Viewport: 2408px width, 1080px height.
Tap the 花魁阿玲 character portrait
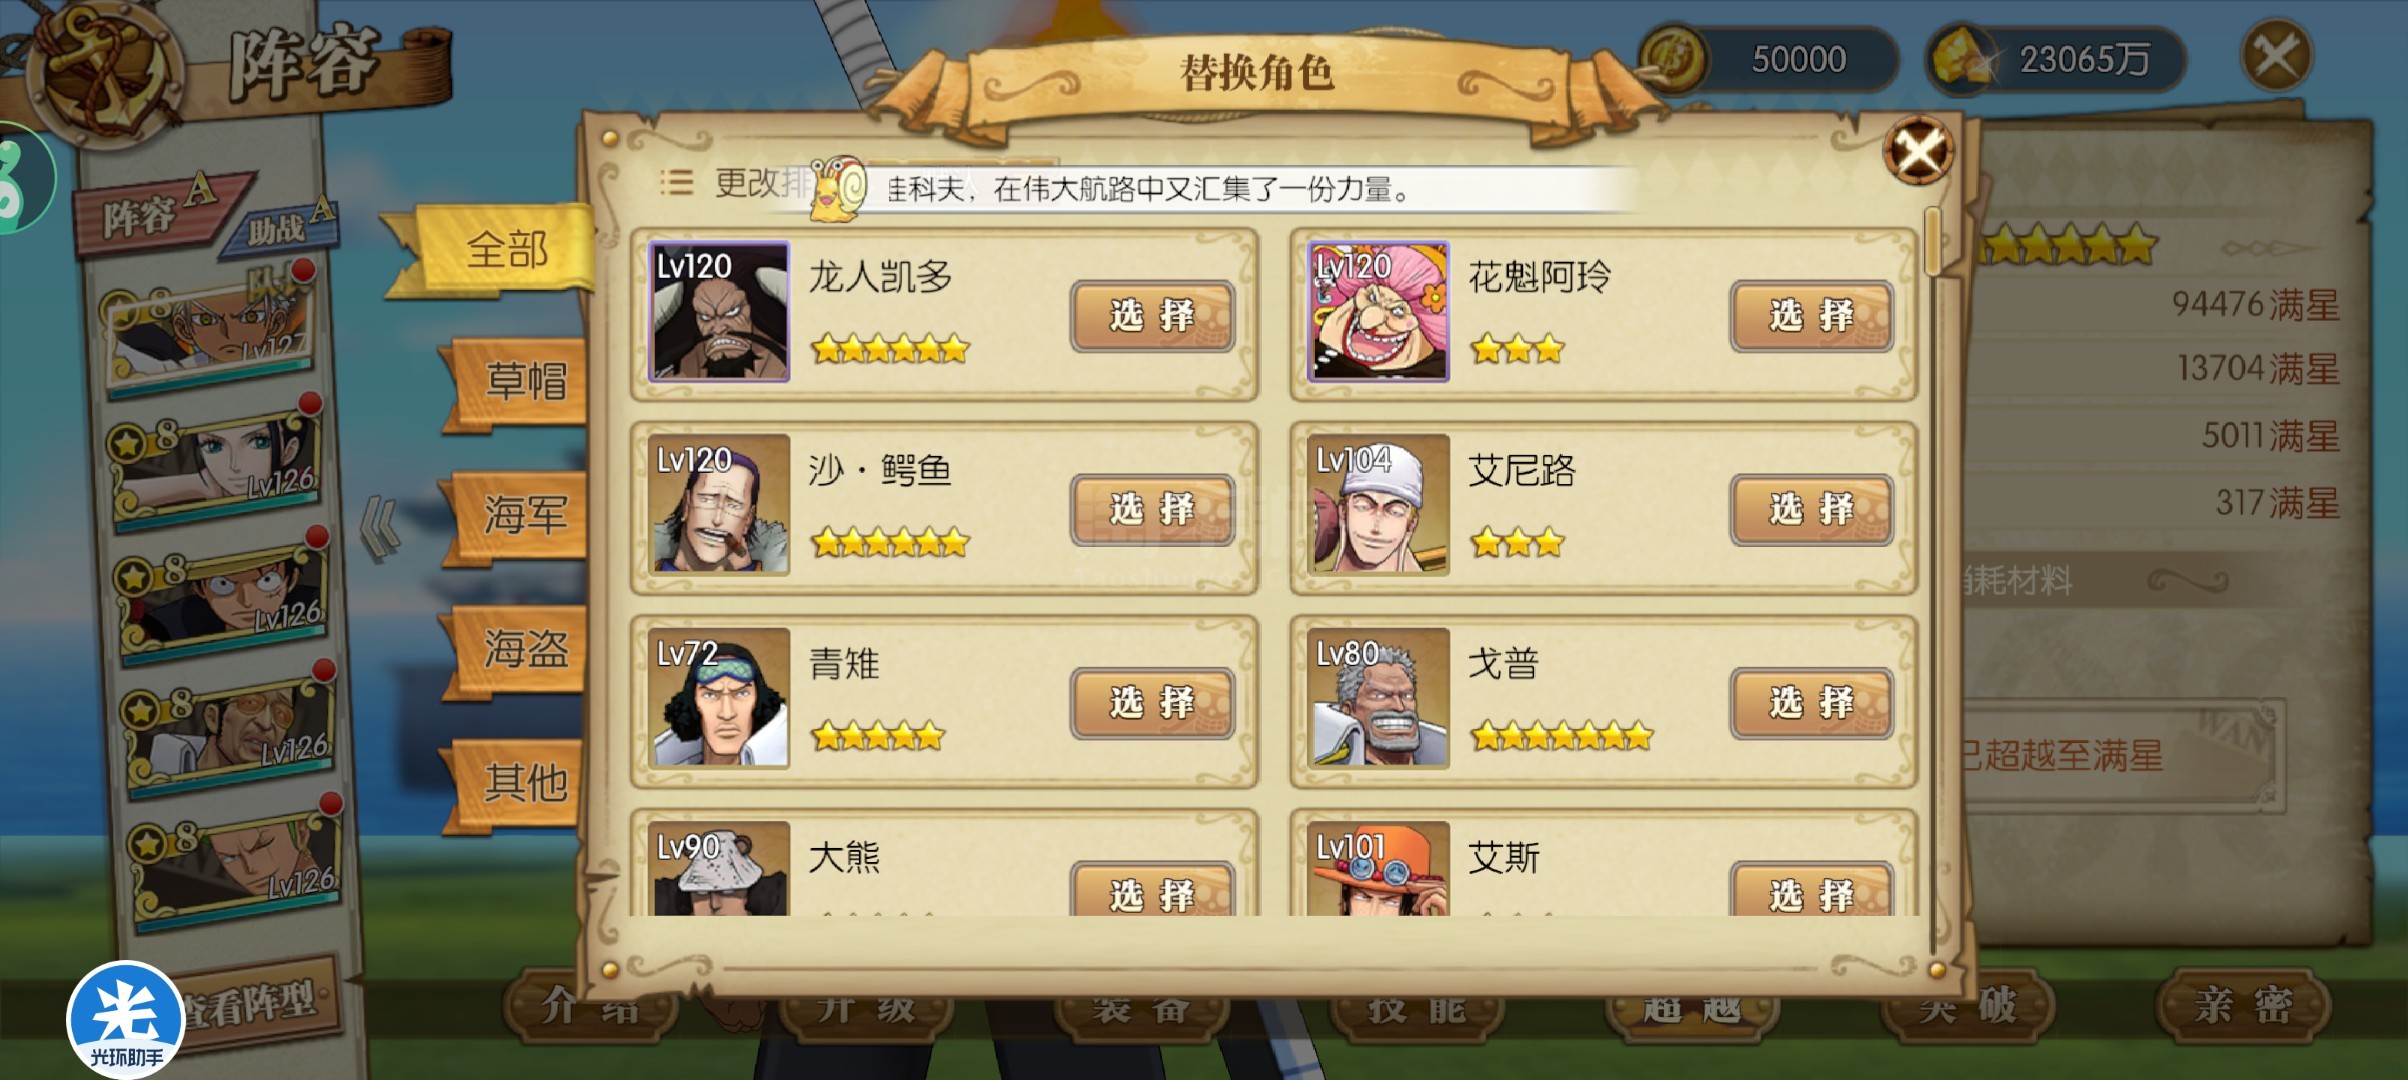point(1378,311)
